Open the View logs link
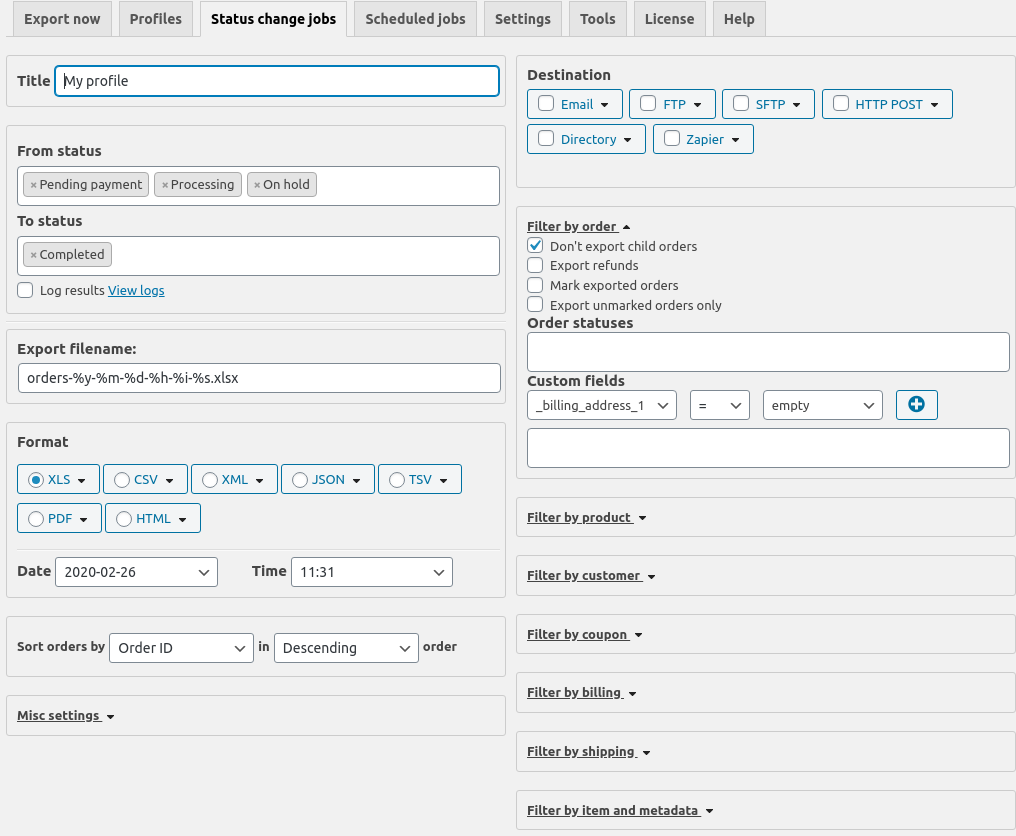The width and height of the screenshot is (1016, 836). tap(136, 290)
